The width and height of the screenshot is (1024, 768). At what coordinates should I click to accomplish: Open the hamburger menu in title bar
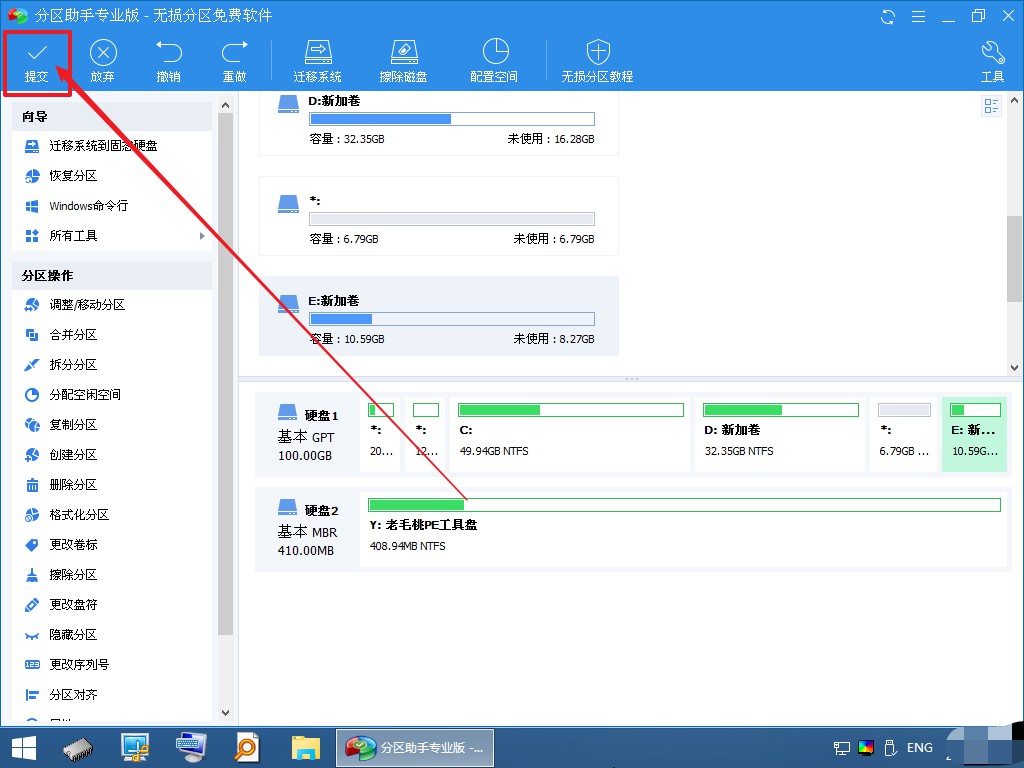(x=918, y=16)
